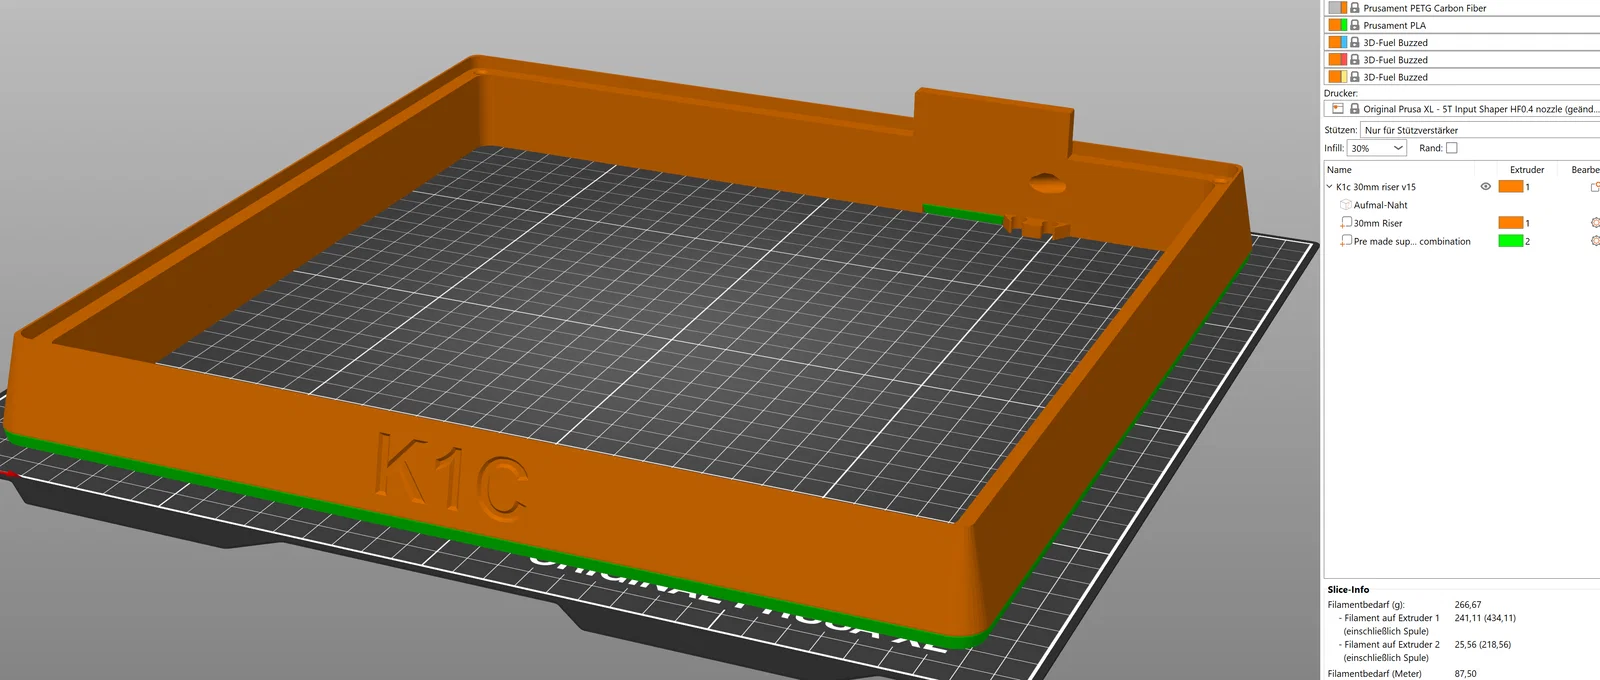Click the part icon beside 30mm Riser
The image size is (1600, 680).
(1346, 223)
